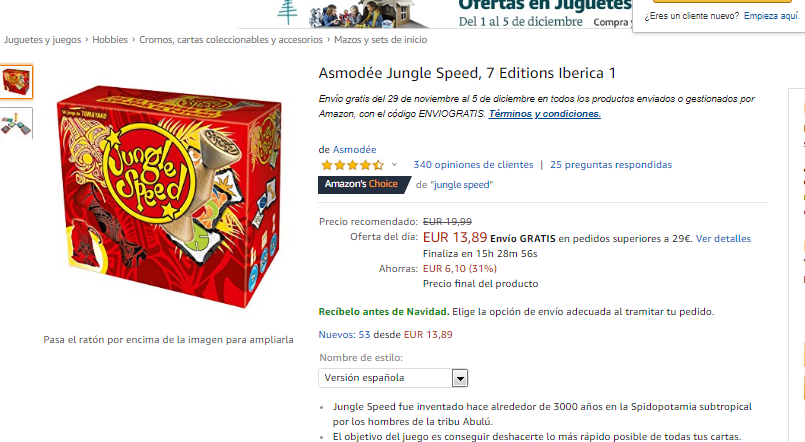
Task: Click the Amazon's Choice badge
Action: (364, 184)
